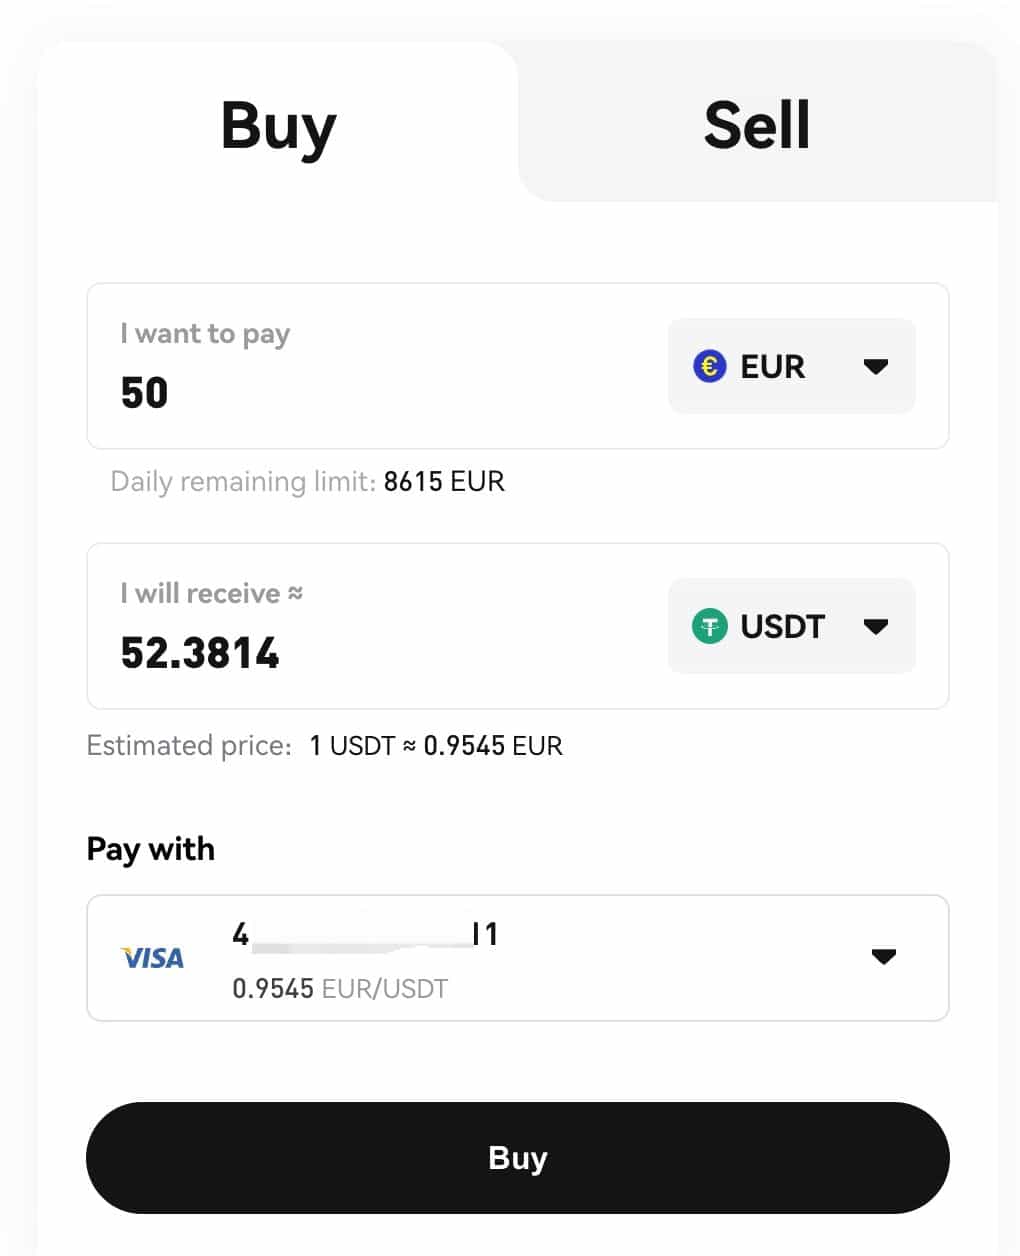Image resolution: width=1020 pixels, height=1256 pixels.
Task: Click the 0.9545 EUR/USDT card rate text
Action: 340,989
